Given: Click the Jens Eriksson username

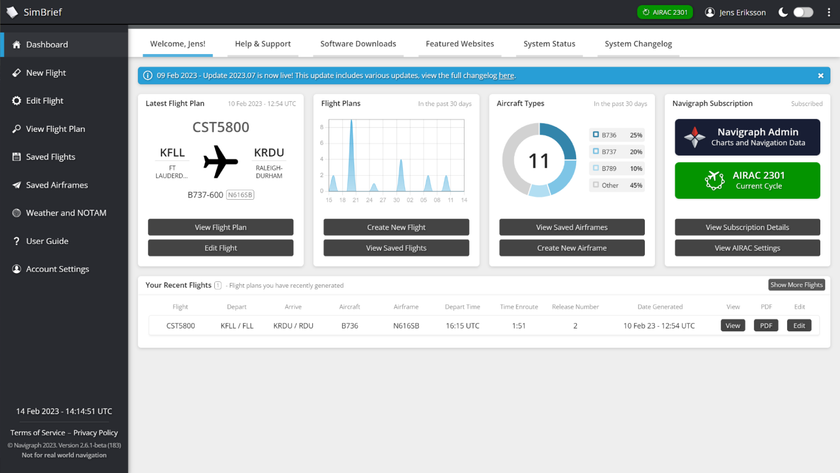Looking at the screenshot, I should pyautogui.click(x=742, y=12).
